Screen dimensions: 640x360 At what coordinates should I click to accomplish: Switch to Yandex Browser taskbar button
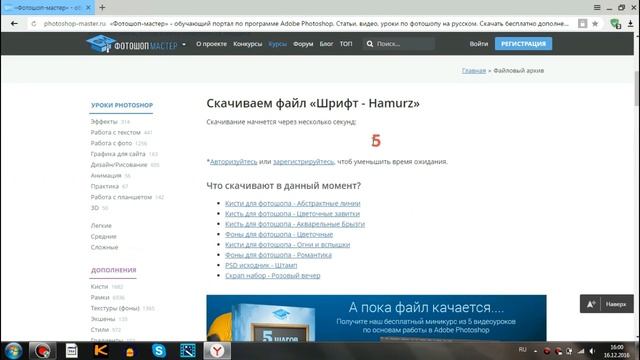pos(217,351)
